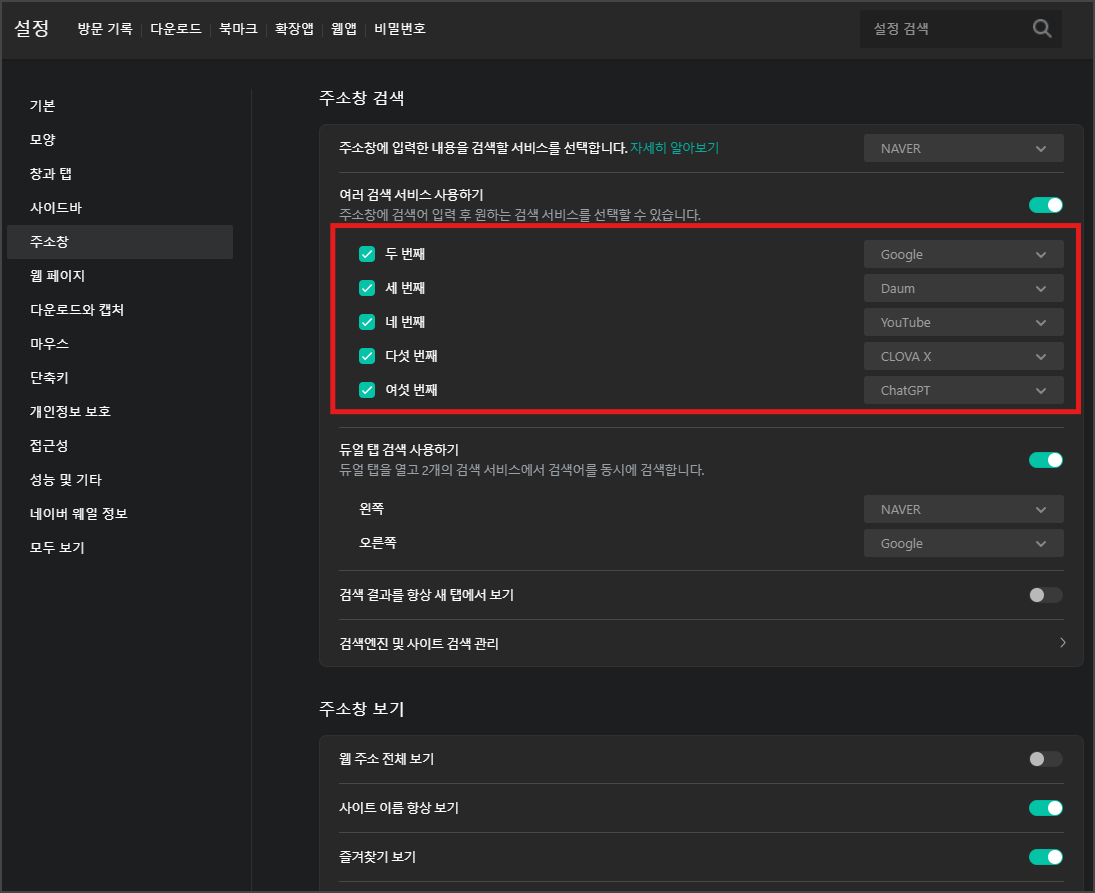Open 검색엔진 및 사이트 검색 관리

(x=700, y=643)
